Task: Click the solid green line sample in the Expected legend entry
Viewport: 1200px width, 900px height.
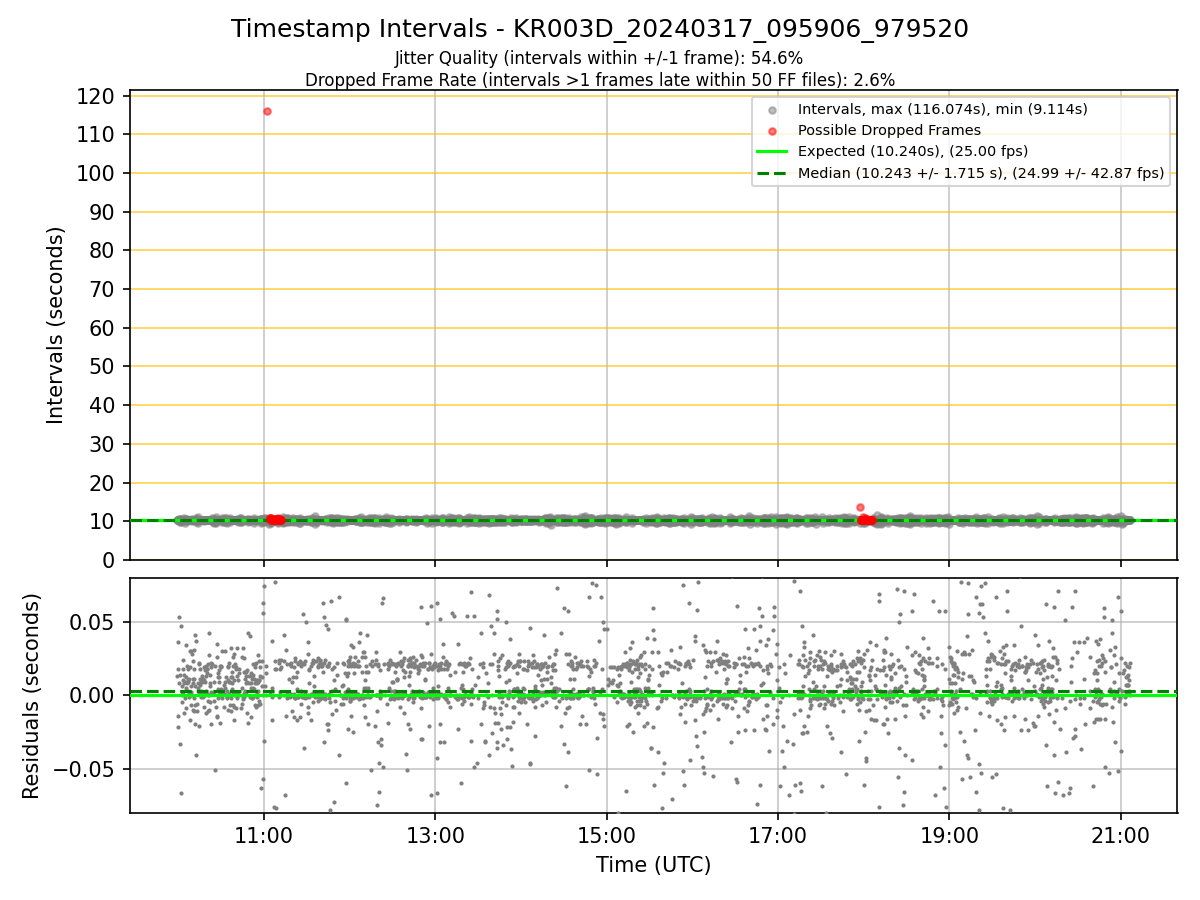Action: [x=772, y=152]
